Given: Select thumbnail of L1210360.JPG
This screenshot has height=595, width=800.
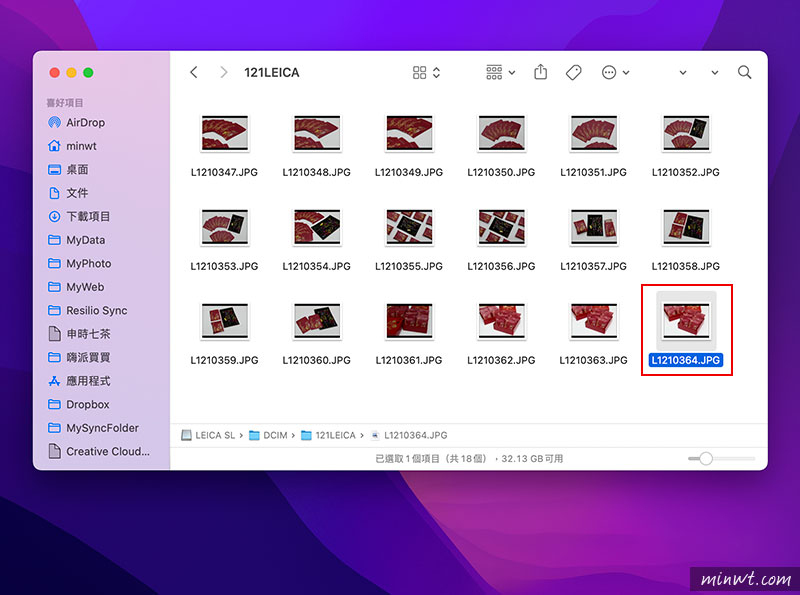Looking at the screenshot, I should click(x=317, y=321).
